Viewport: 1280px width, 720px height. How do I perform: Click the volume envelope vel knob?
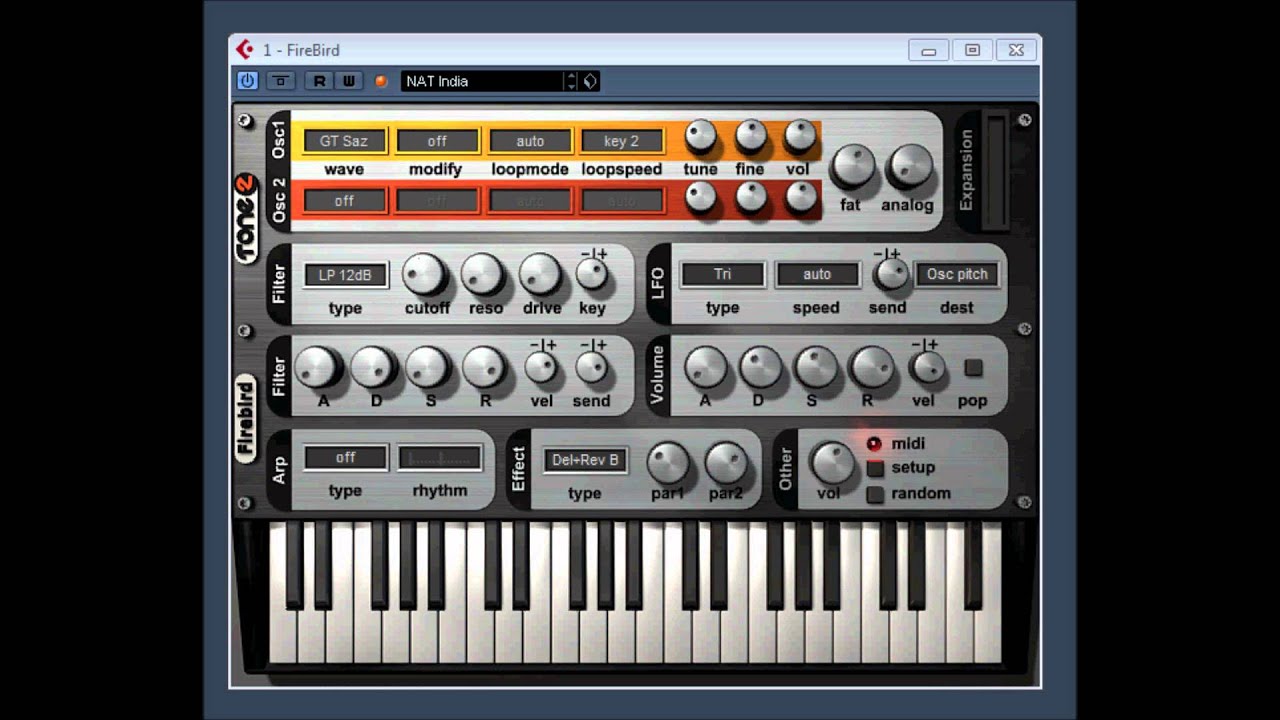[x=926, y=368]
